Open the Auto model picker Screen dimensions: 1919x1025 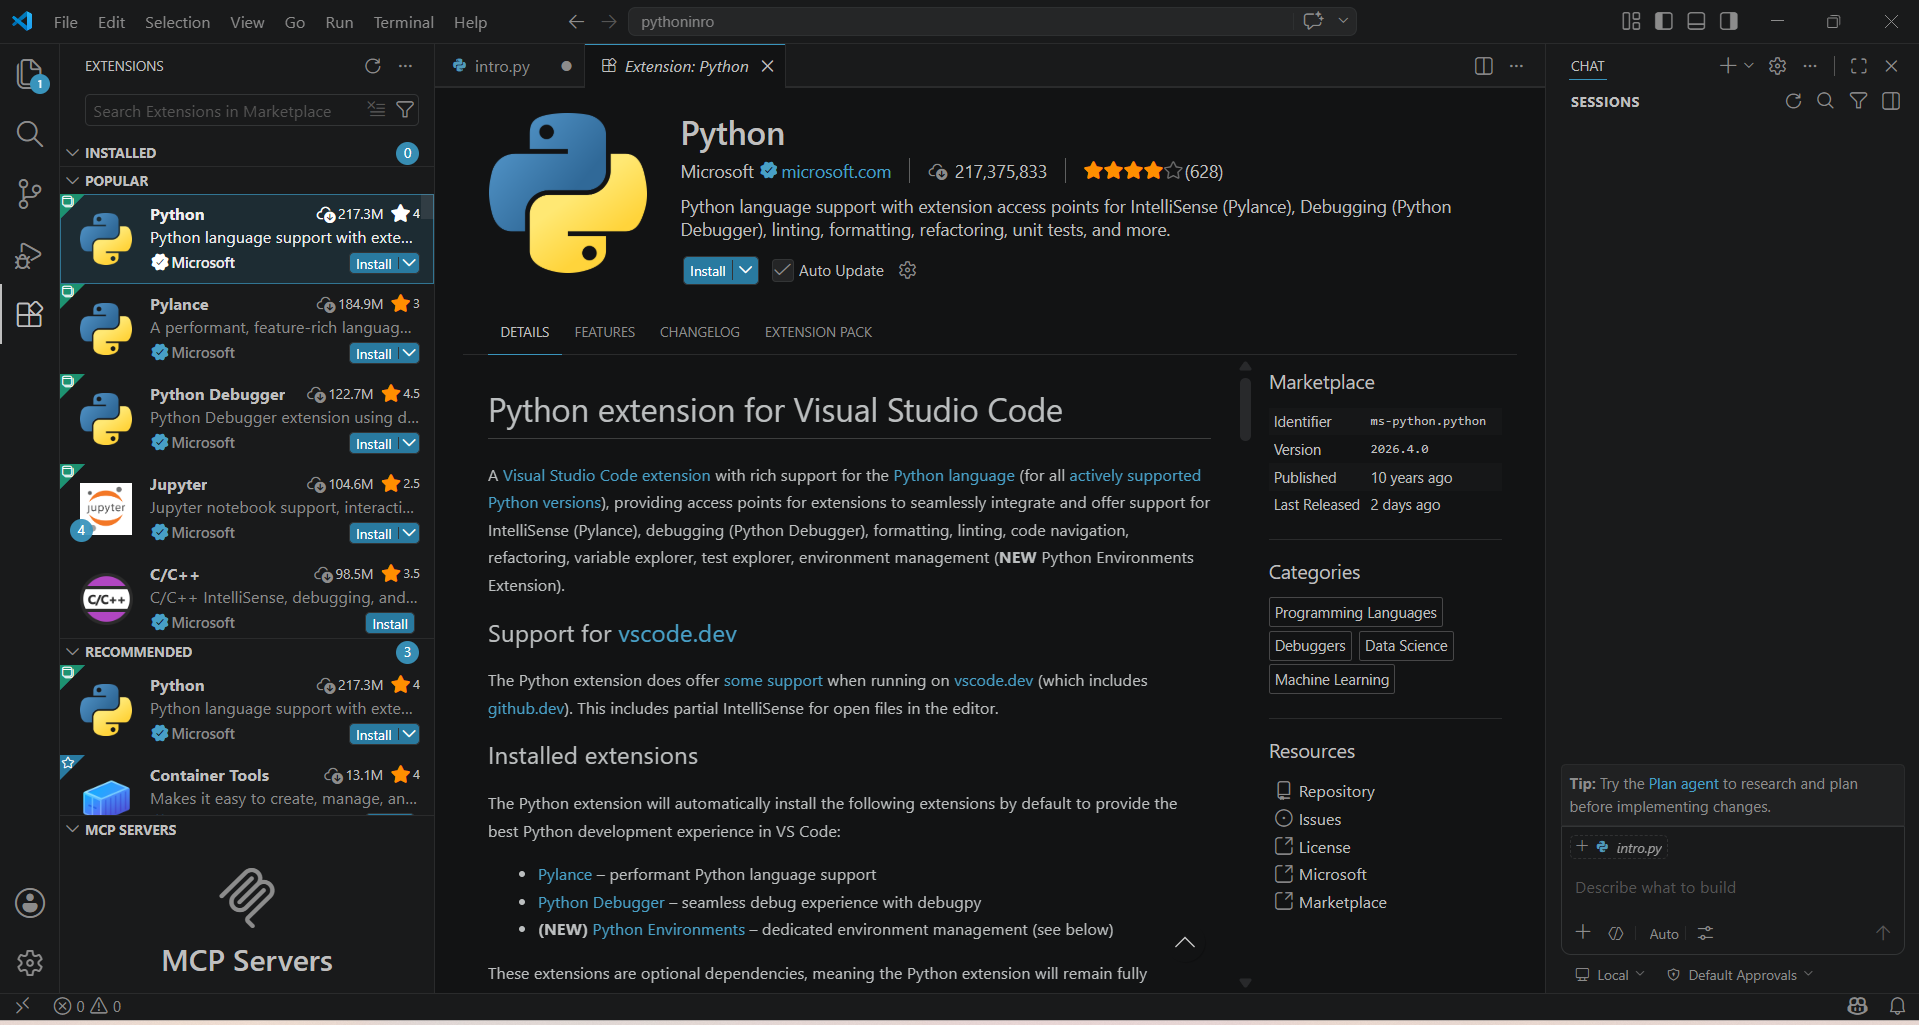coord(1664,933)
